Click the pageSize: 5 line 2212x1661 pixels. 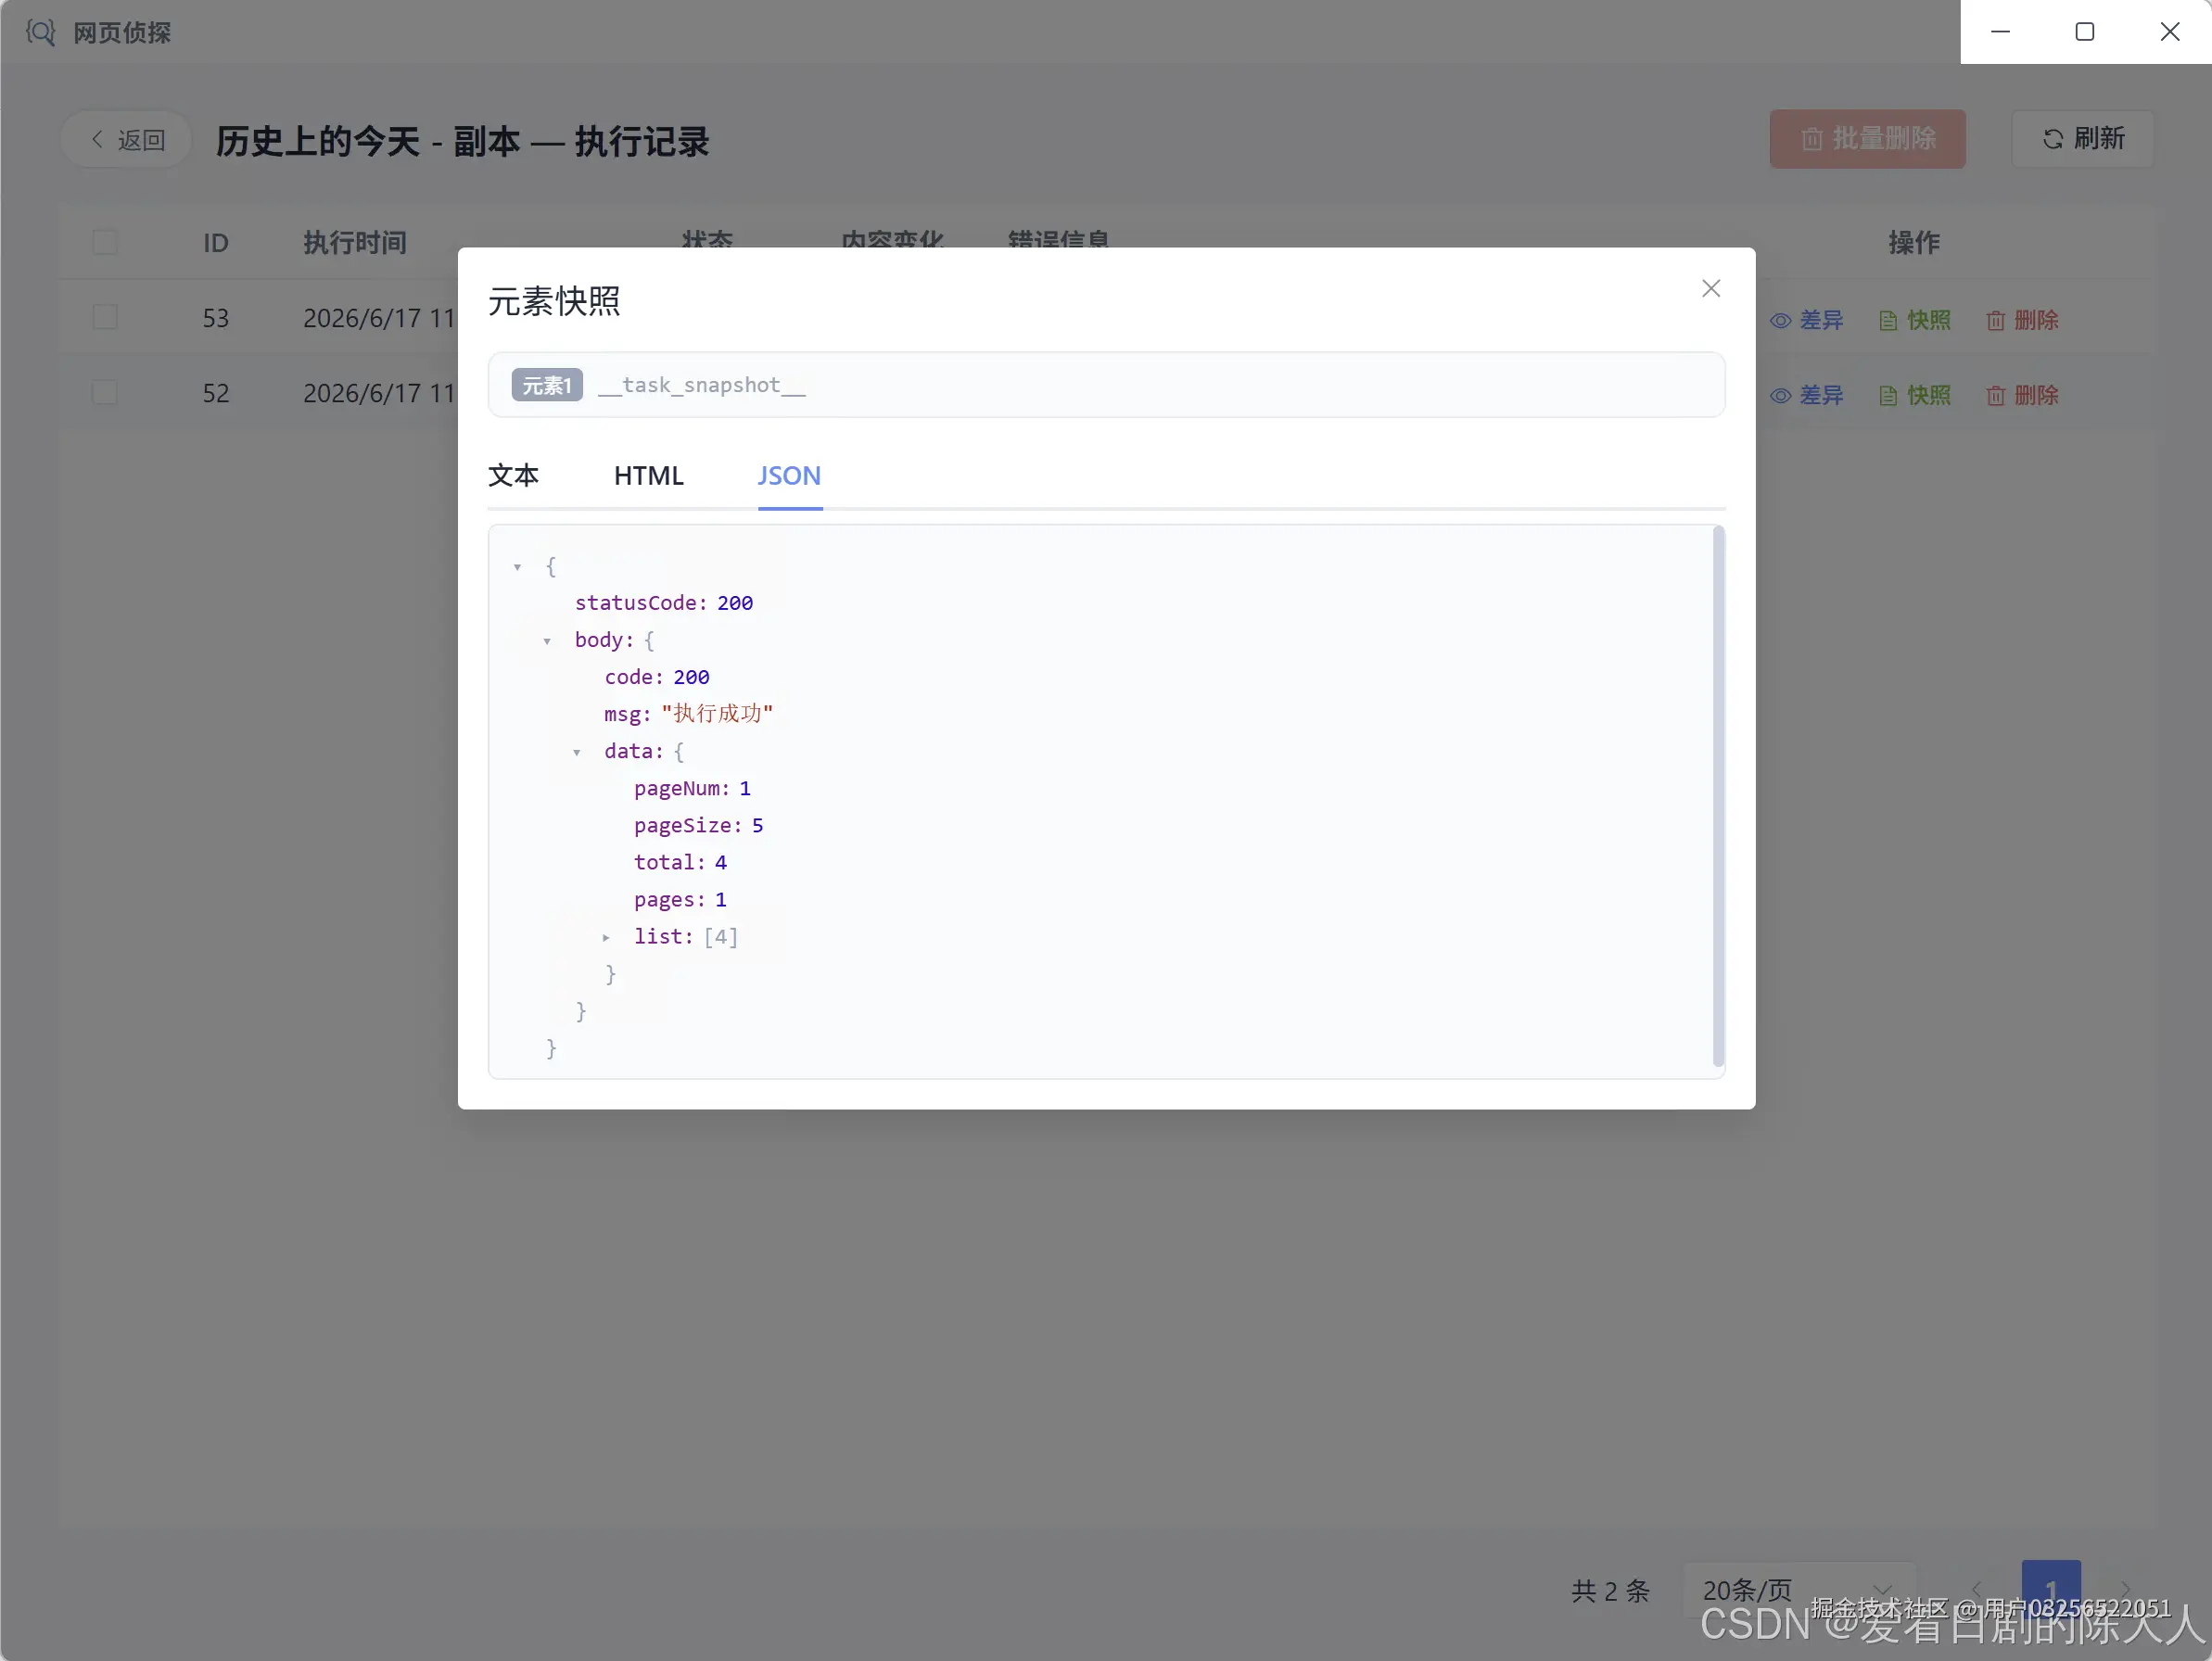(x=698, y=826)
